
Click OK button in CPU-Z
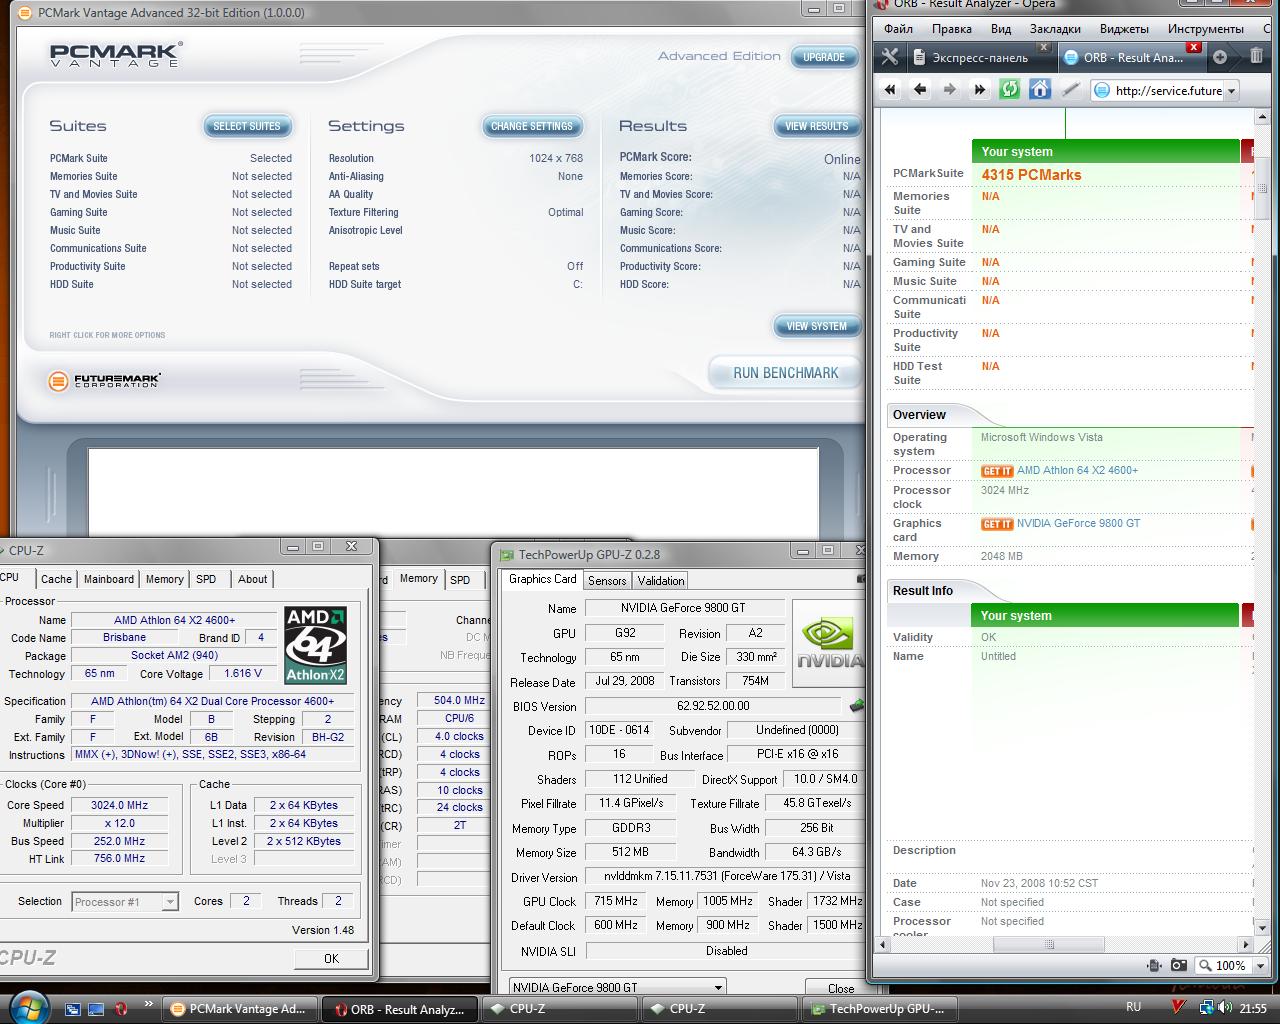[331, 958]
